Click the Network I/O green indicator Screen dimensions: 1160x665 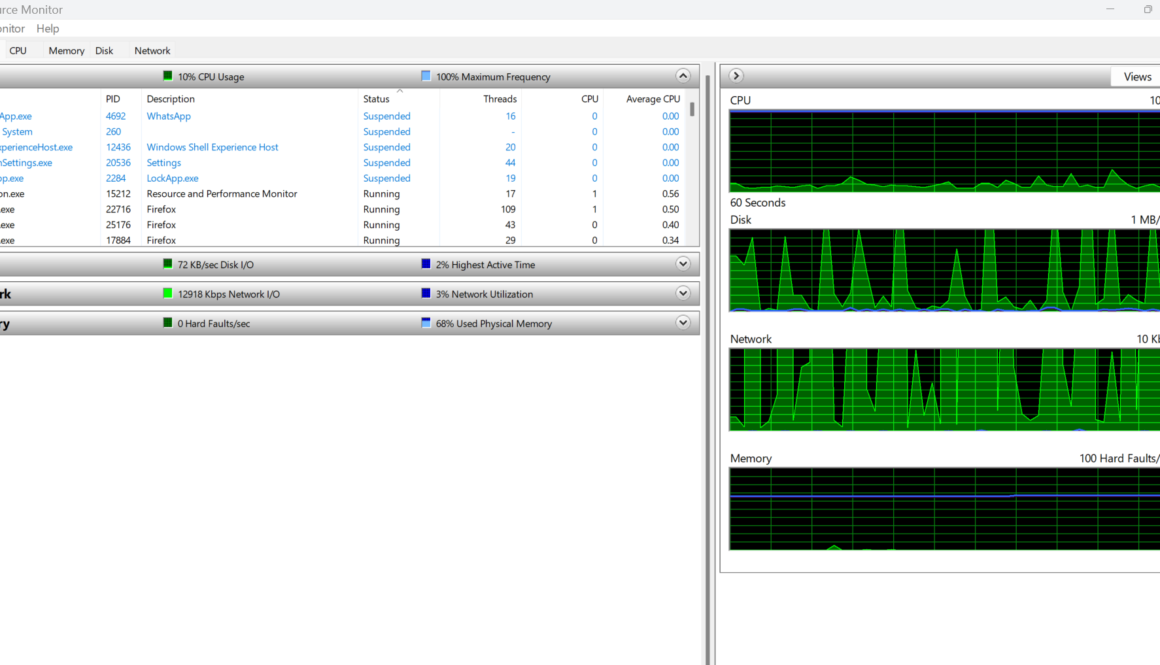(x=168, y=294)
